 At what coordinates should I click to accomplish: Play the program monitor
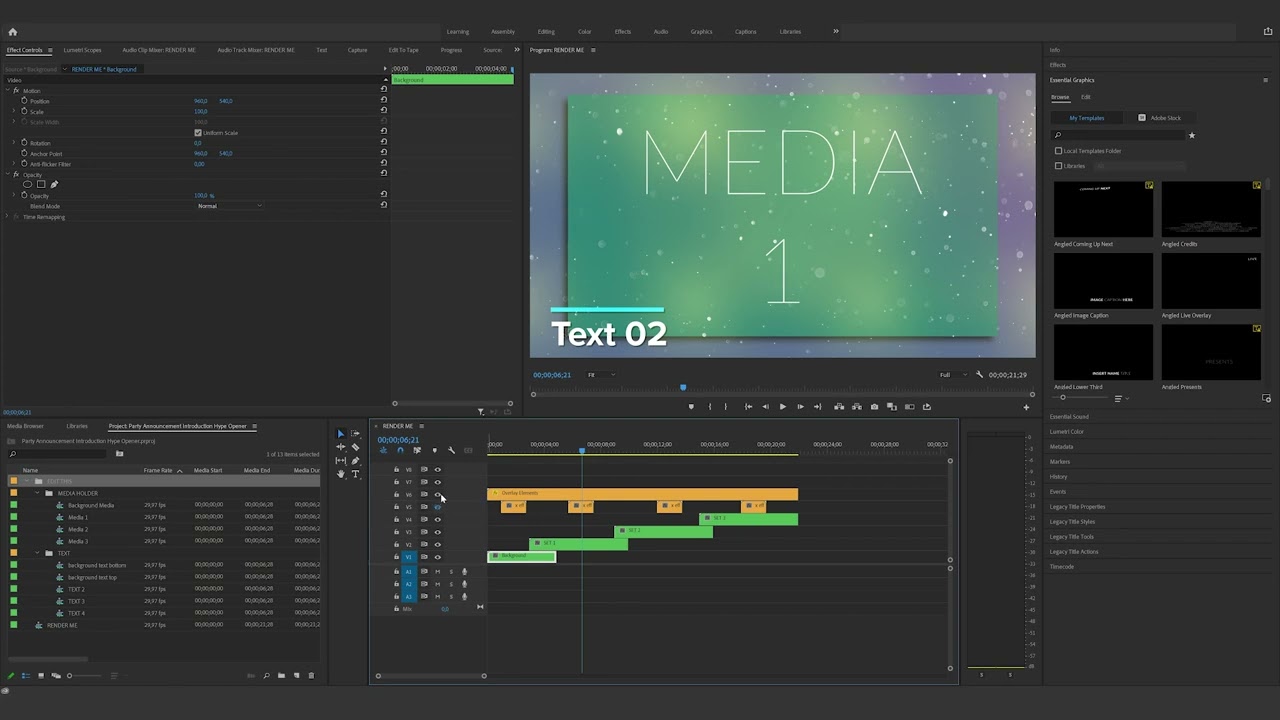782,407
